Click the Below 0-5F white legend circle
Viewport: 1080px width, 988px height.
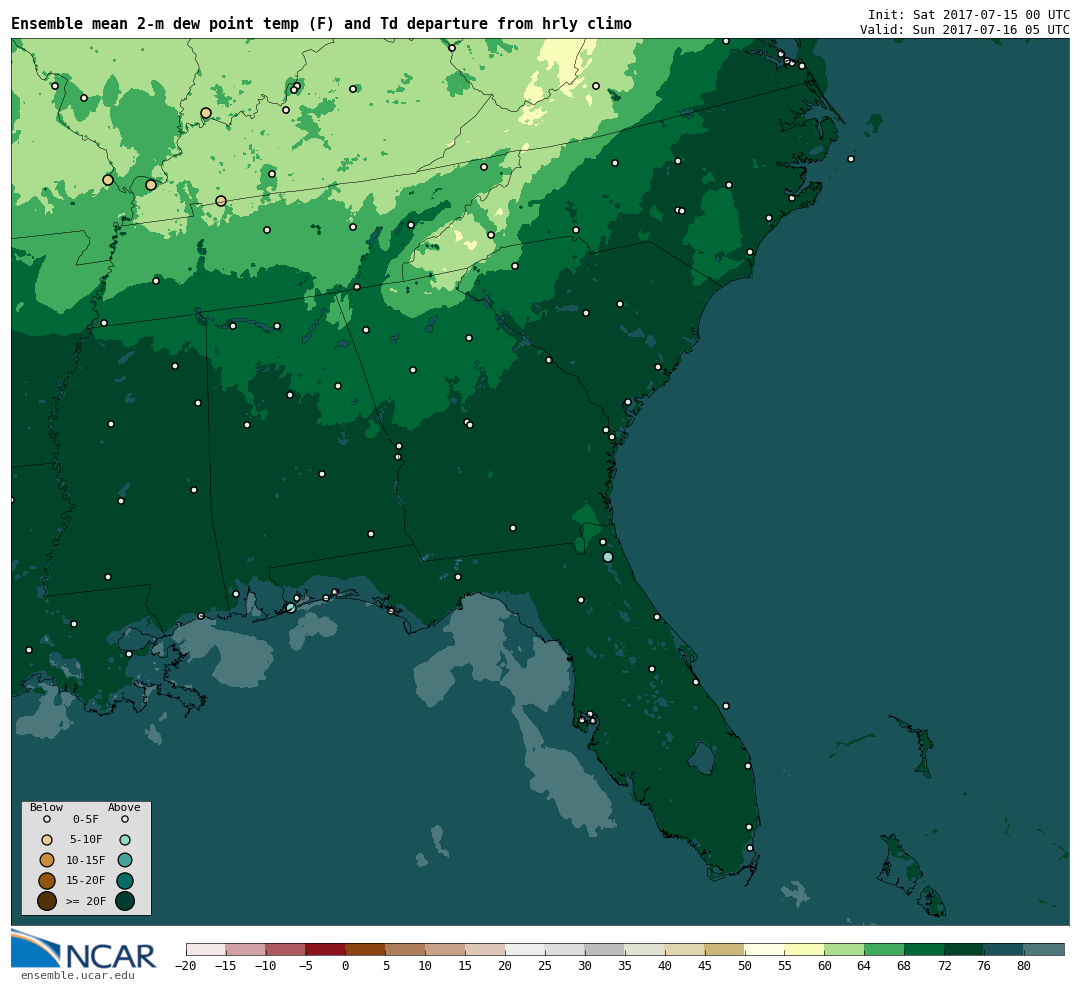pos(47,820)
